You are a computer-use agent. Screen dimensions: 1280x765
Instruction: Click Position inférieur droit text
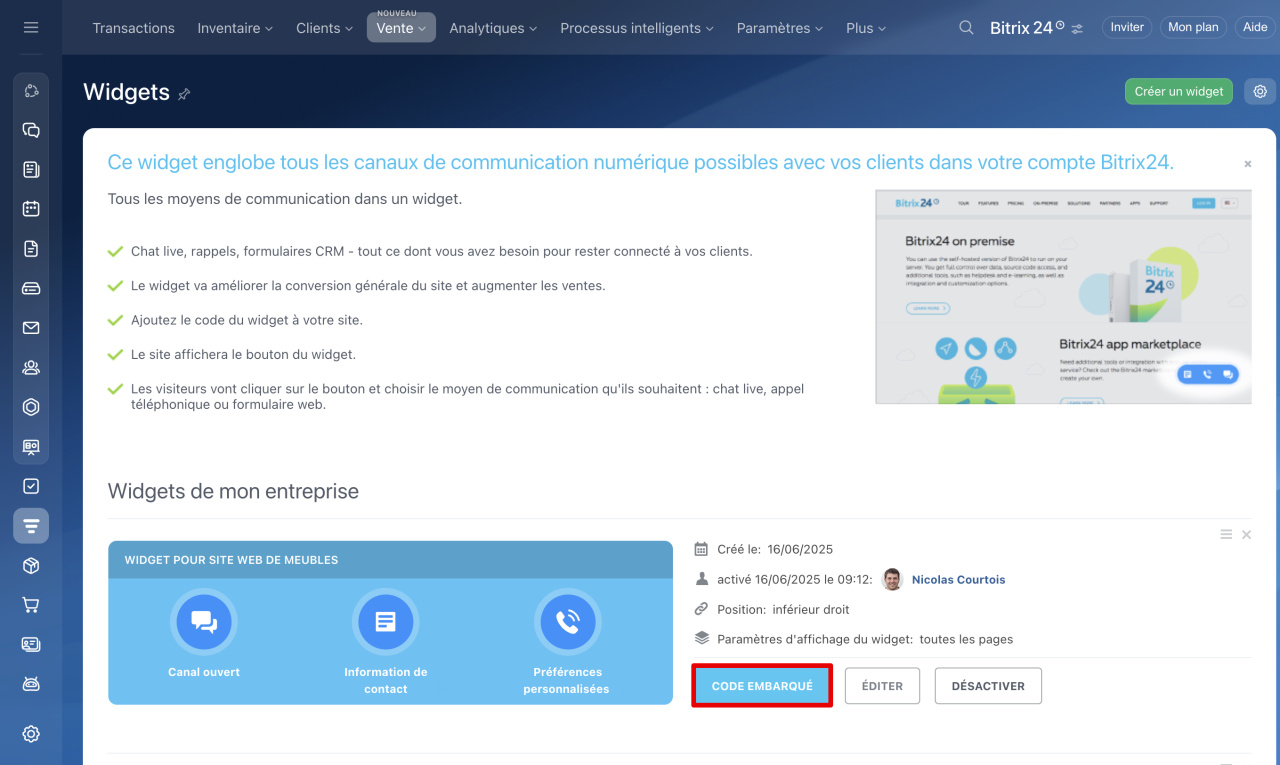[783, 609]
